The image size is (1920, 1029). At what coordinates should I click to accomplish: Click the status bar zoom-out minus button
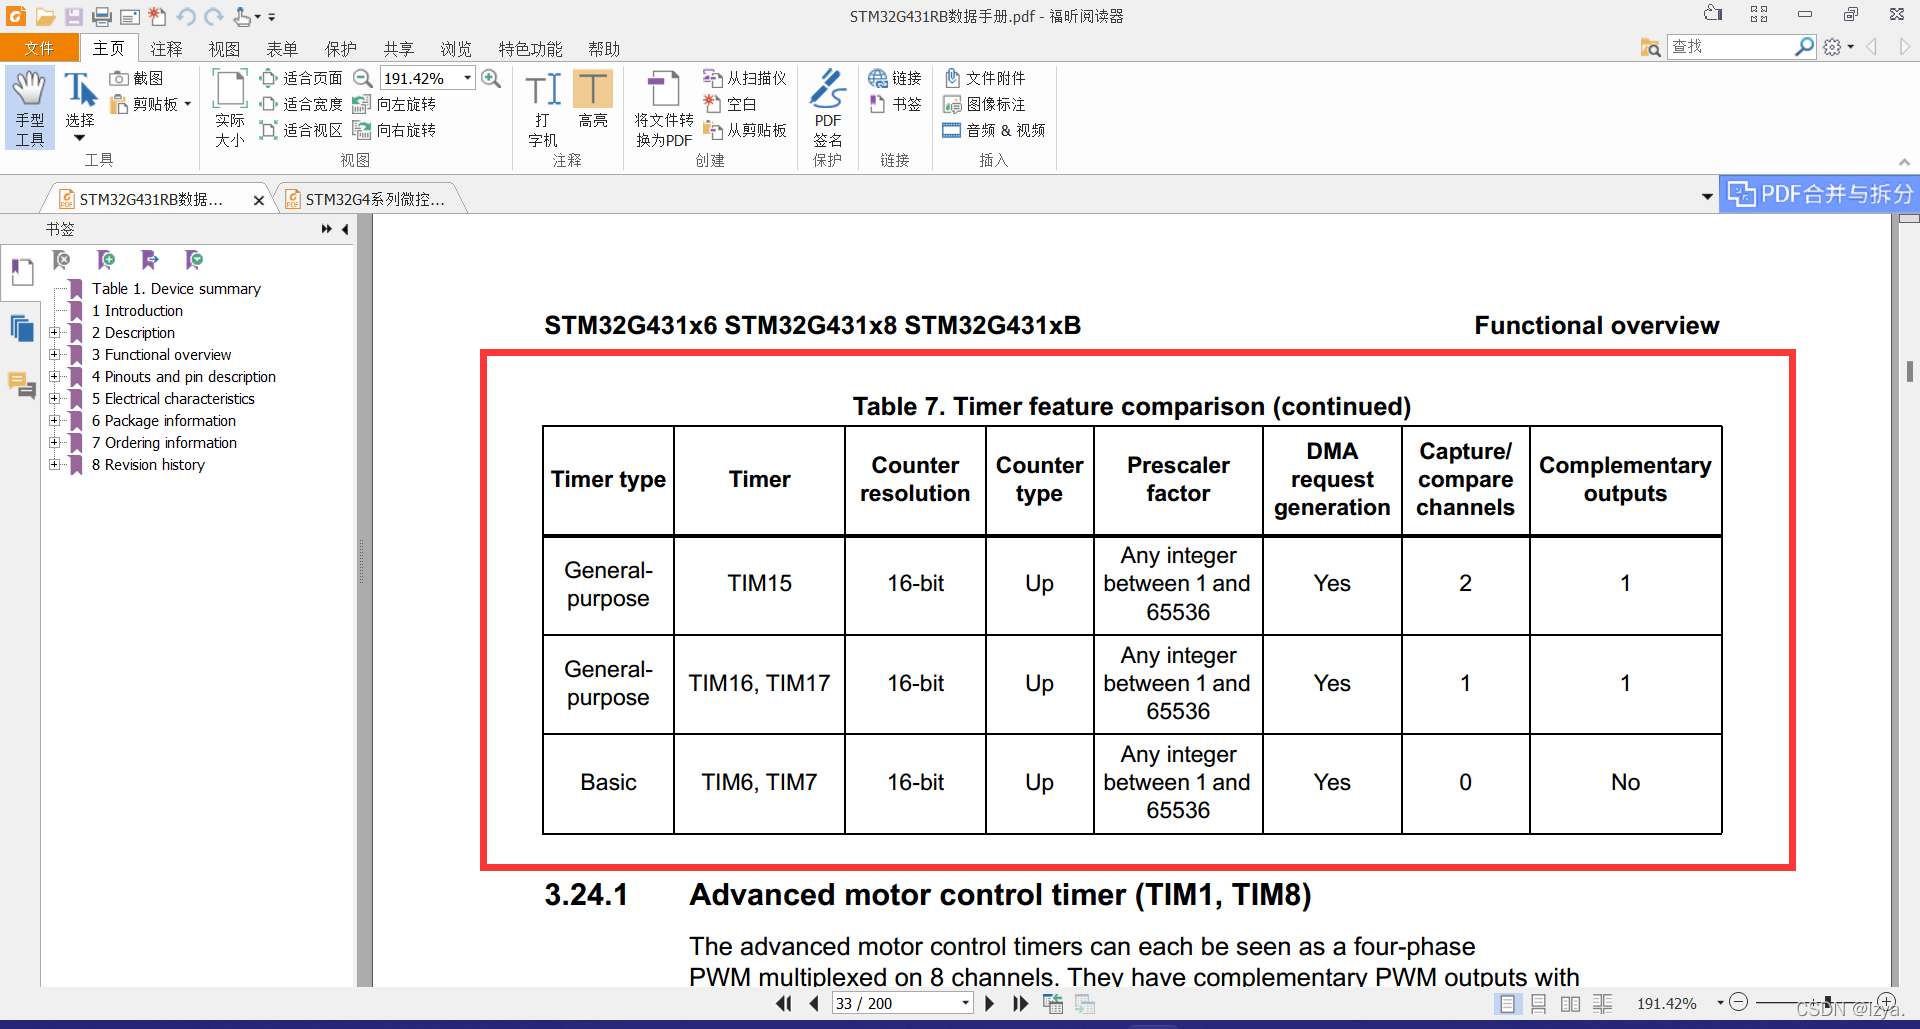[1739, 1002]
